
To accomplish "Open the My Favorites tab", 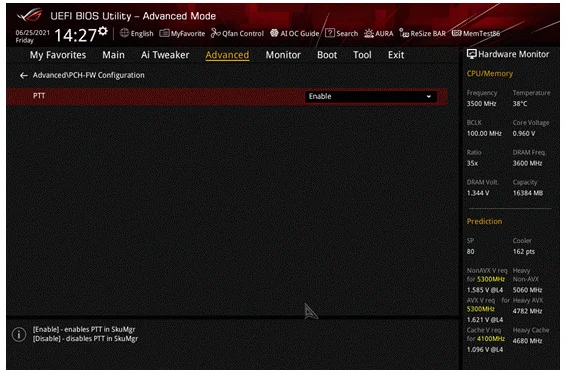I will click(58, 55).
